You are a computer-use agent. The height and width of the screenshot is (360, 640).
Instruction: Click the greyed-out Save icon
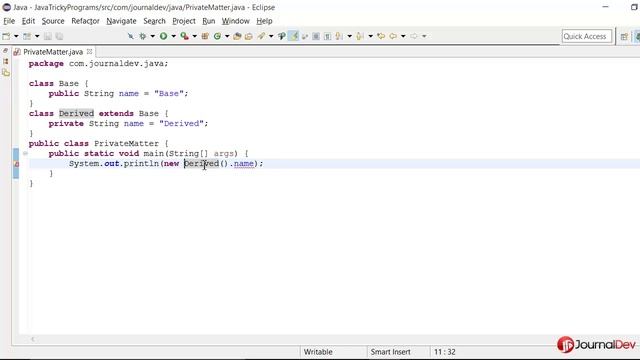[48, 36]
